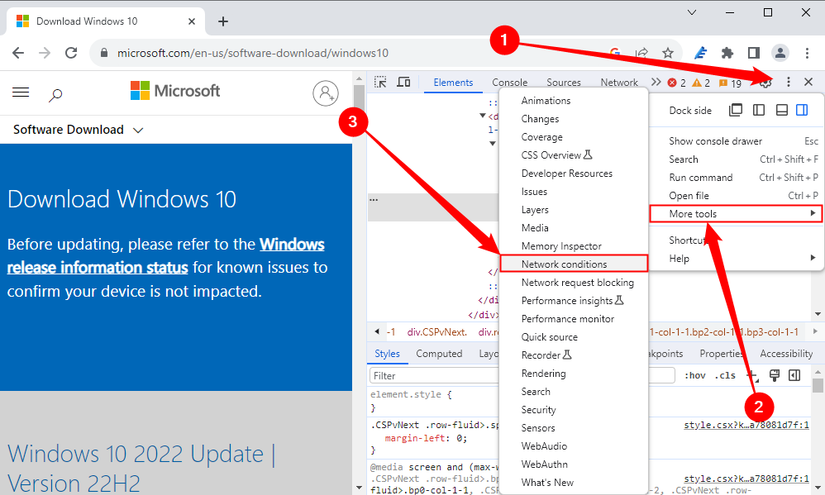The image size is (825, 495).
Task: Click the address bar URL
Action: click(x=253, y=53)
